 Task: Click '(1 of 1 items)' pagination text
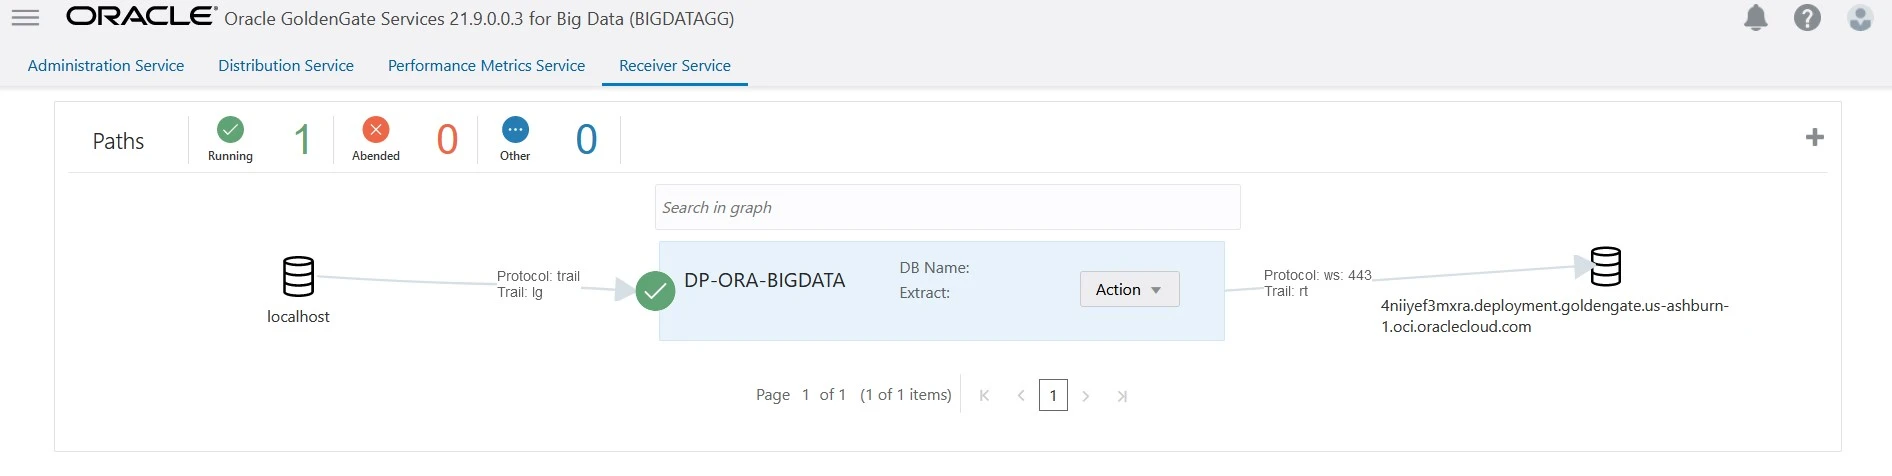(906, 395)
